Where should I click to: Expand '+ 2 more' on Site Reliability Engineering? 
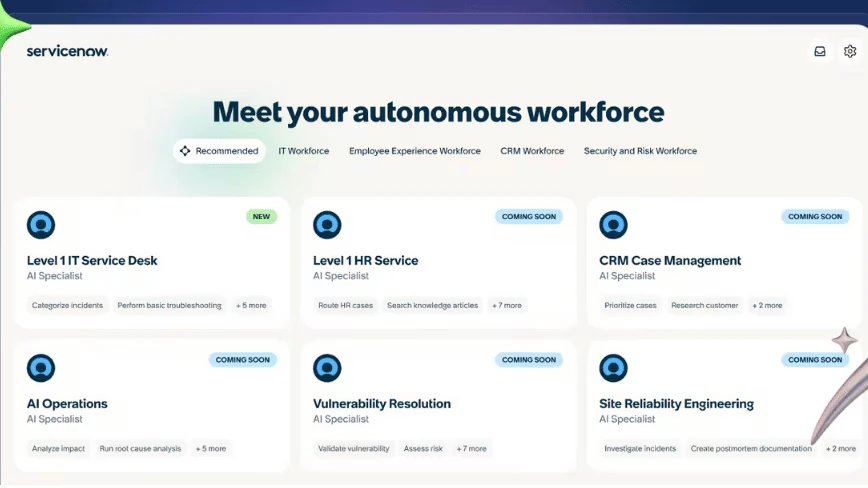841,449
